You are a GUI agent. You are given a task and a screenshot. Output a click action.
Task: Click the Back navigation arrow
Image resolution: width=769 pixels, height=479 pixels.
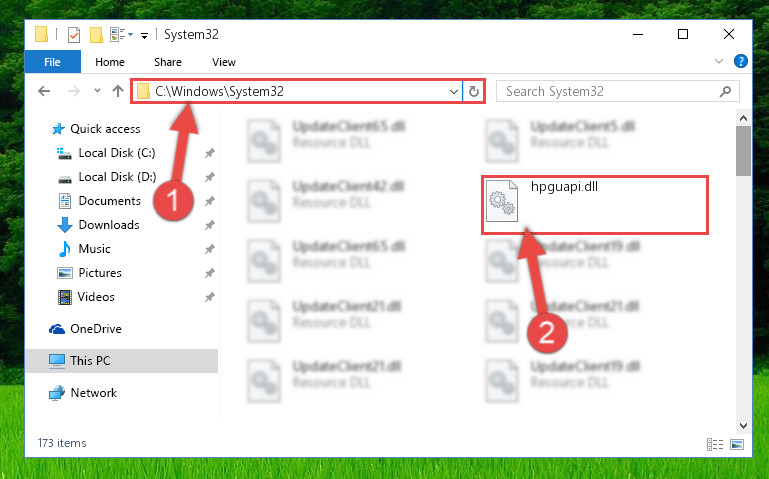[44, 91]
